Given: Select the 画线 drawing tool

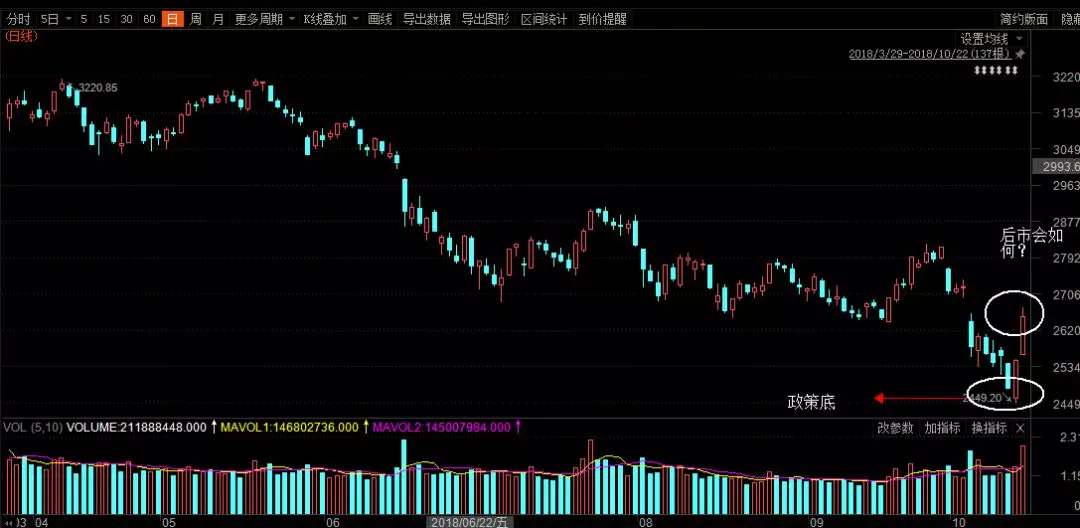Looking at the screenshot, I should tap(380, 19).
